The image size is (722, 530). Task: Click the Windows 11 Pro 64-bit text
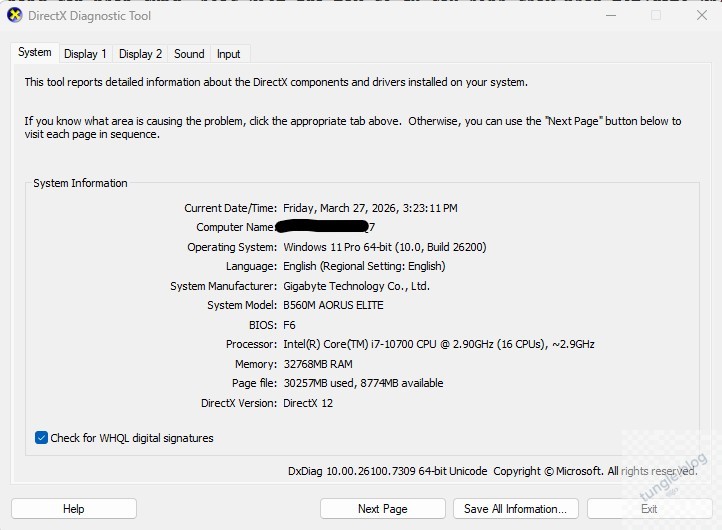385,247
